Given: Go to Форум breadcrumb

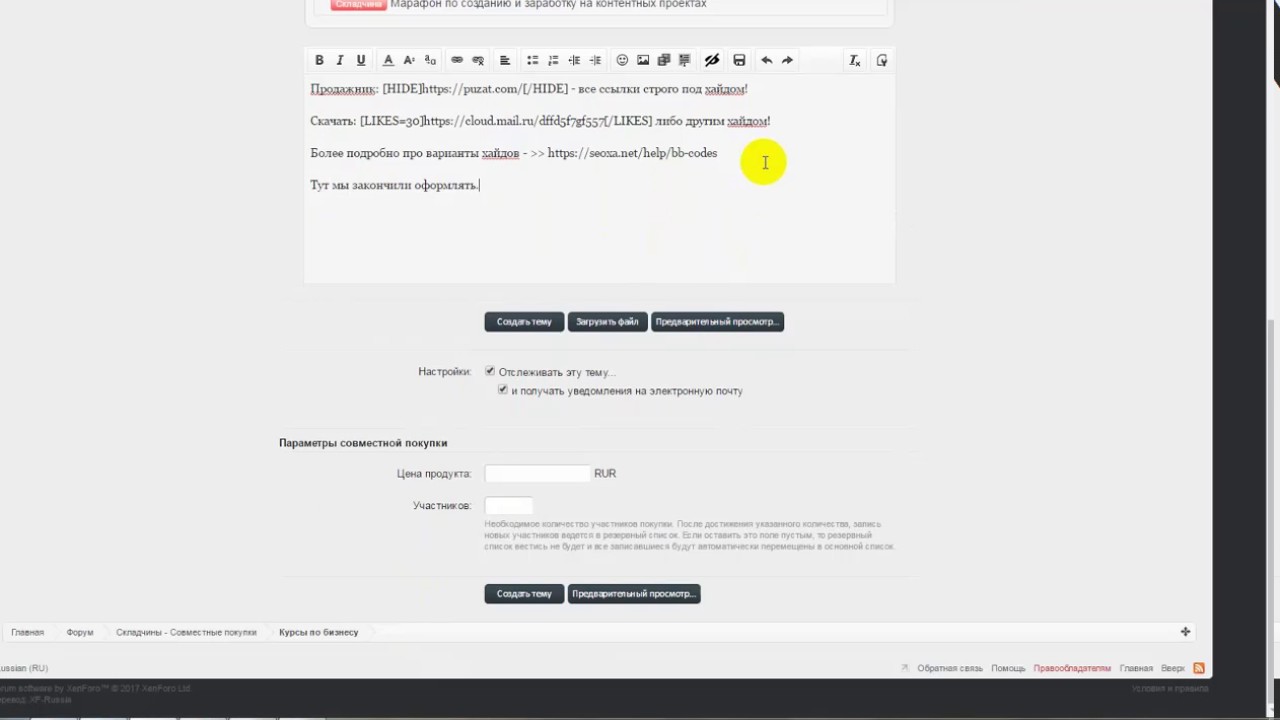Looking at the screenshot, I should (80, 632).
